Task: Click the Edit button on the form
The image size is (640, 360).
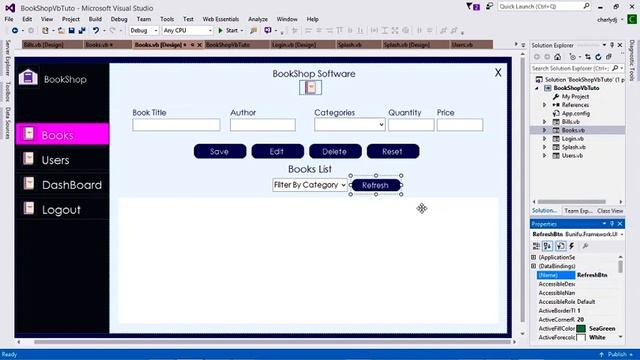Action: click(277, 151)
